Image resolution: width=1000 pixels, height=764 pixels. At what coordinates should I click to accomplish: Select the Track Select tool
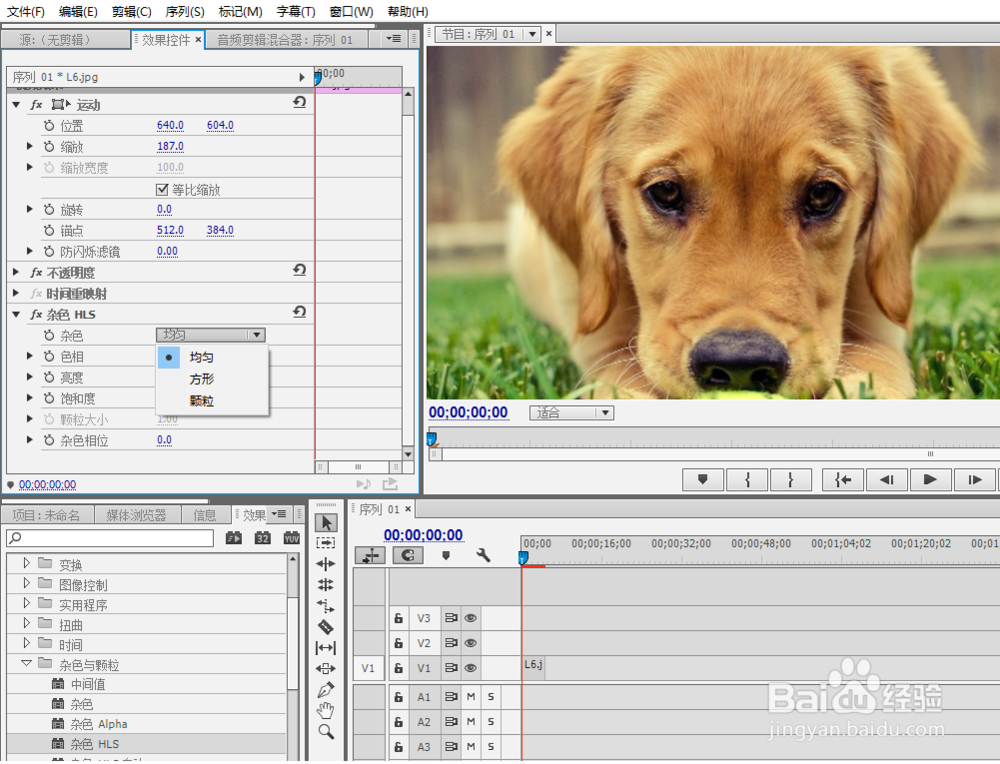coord(326,543)
